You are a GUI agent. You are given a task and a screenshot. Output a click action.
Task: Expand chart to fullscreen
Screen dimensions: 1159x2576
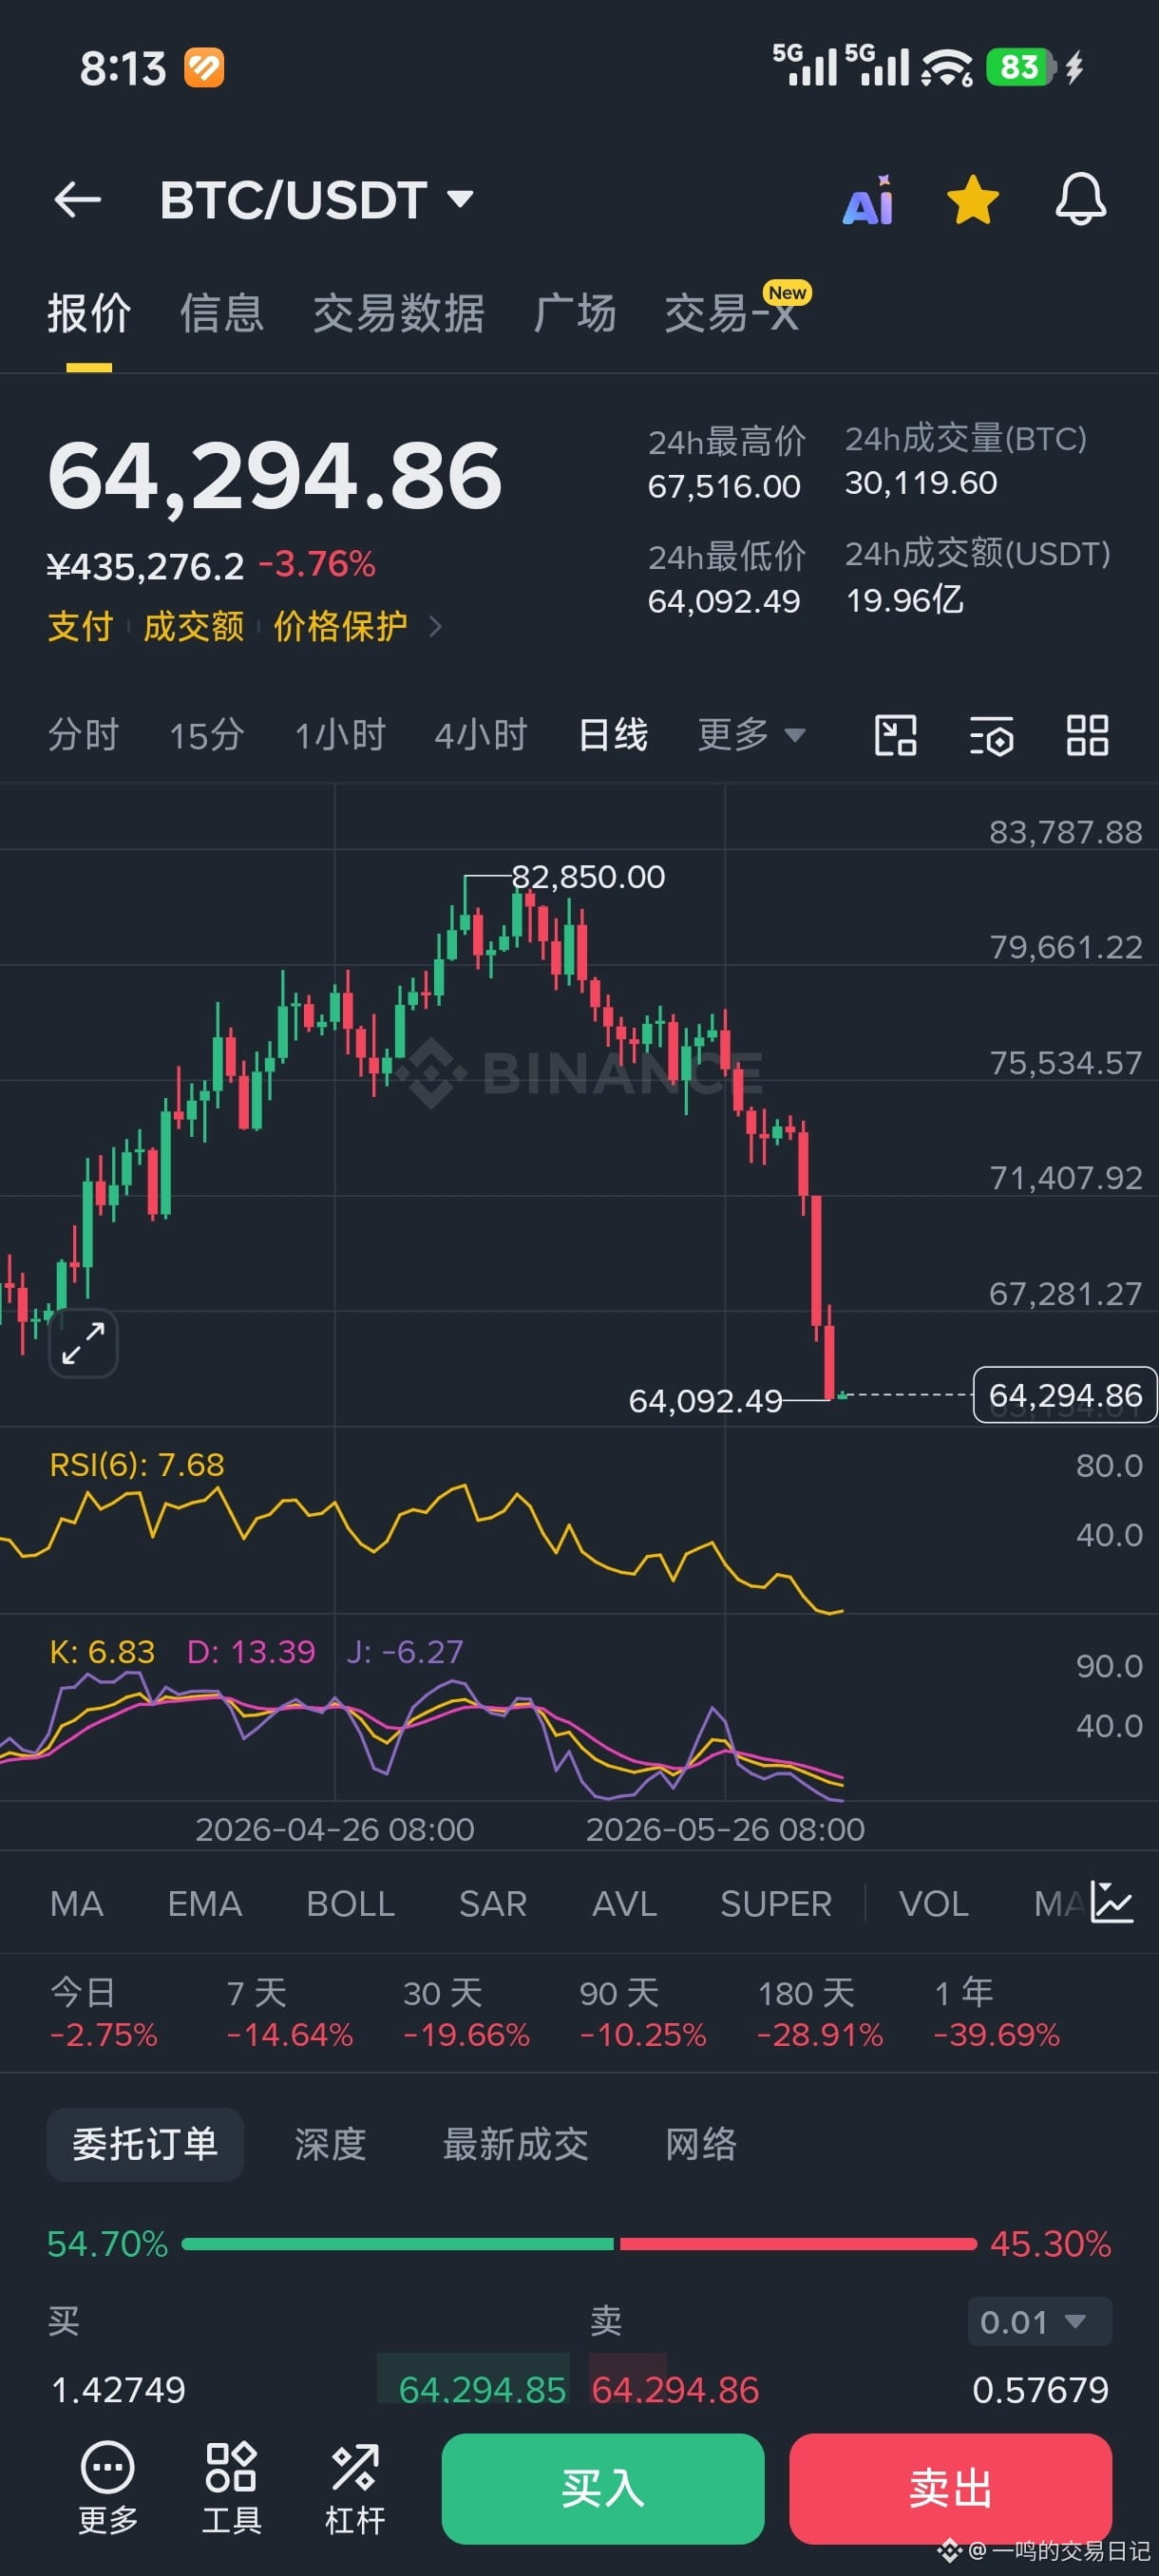[x=83, y=1342]
